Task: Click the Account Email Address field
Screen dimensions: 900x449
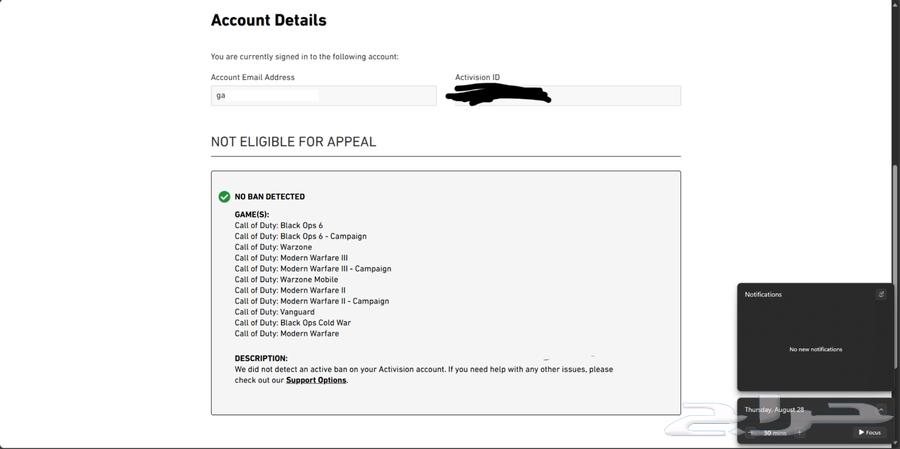Action: (x=323, y=96)
